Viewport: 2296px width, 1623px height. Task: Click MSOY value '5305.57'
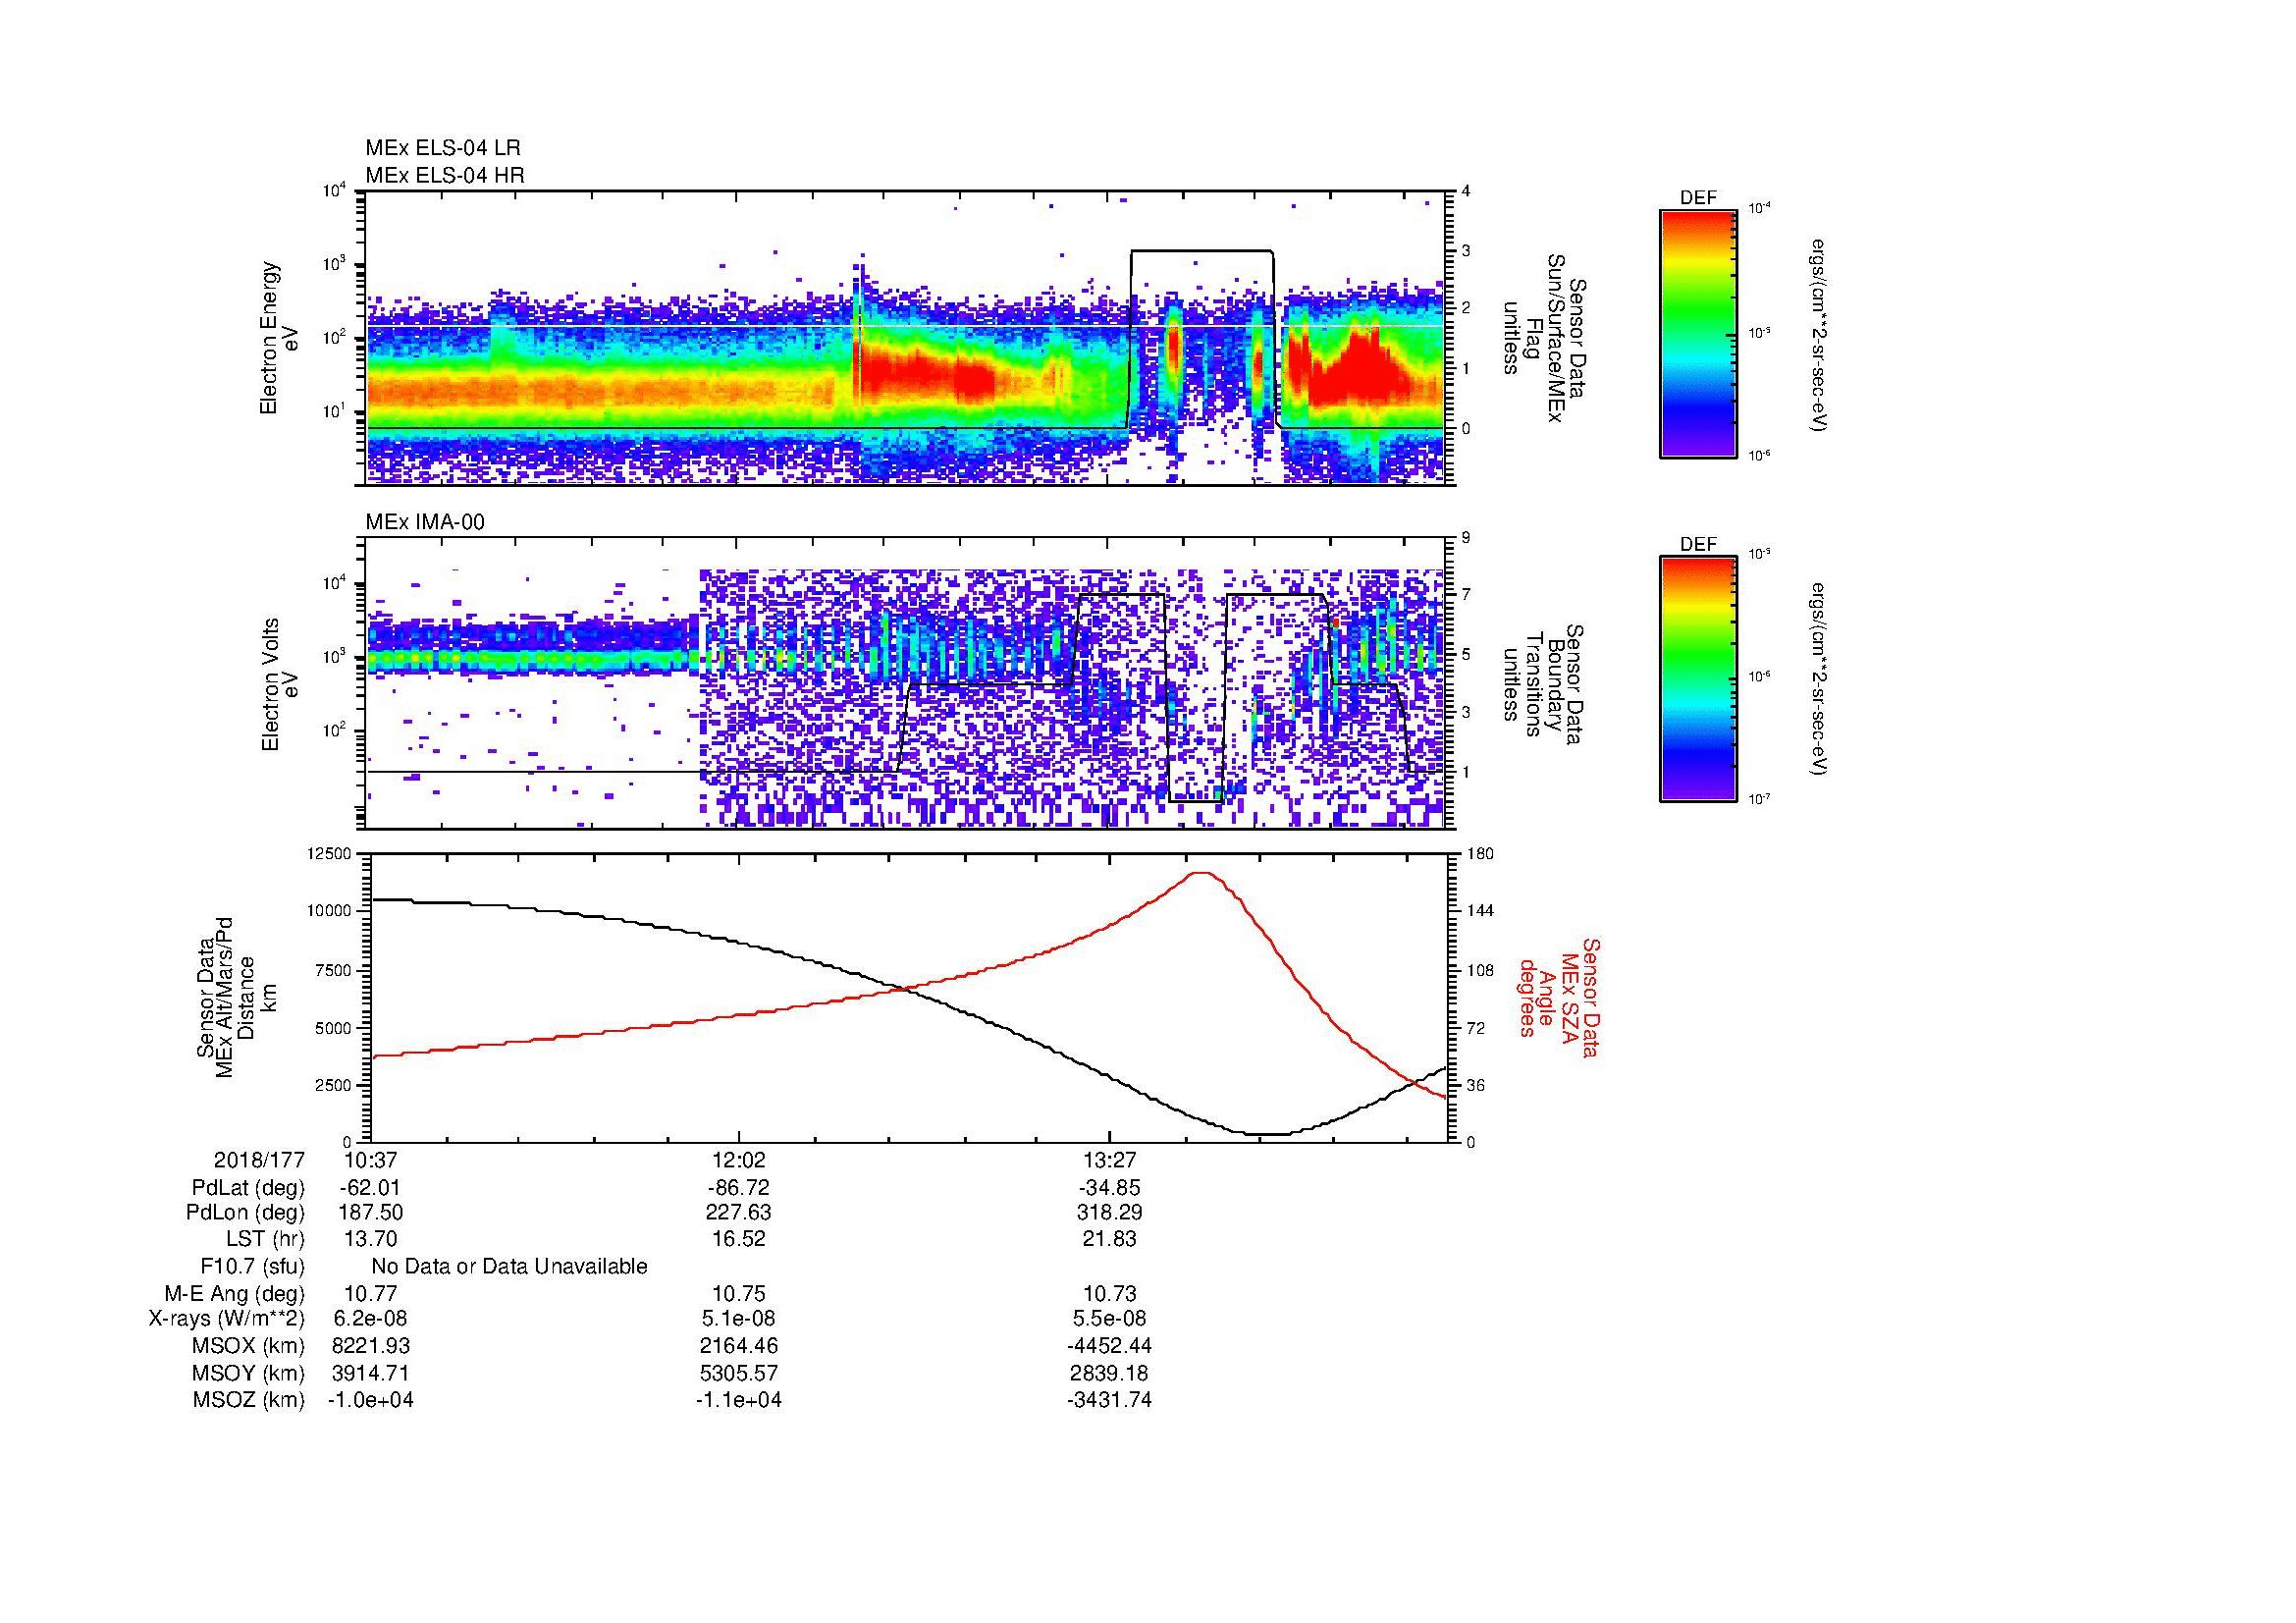738,1373
